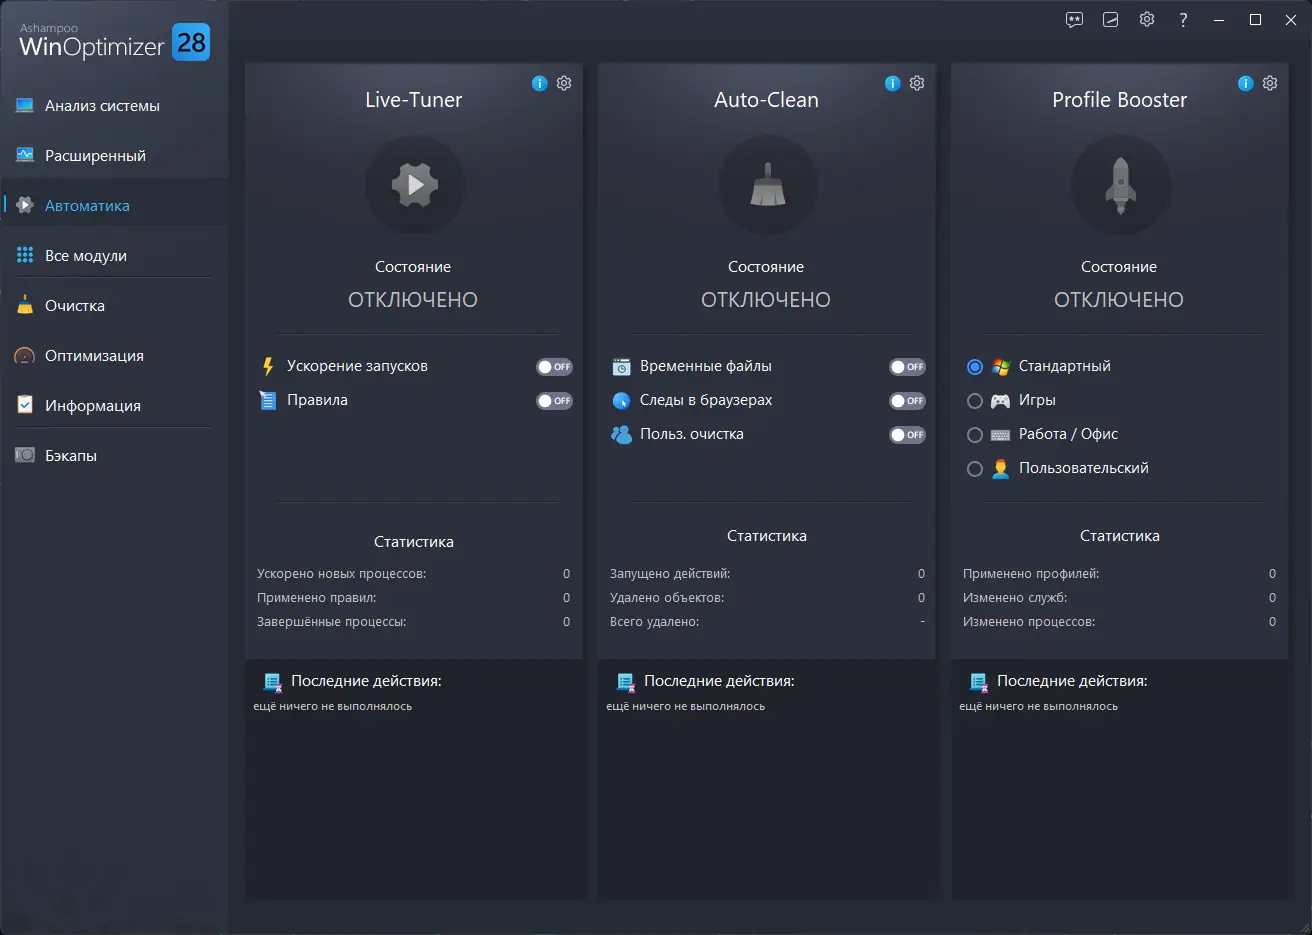Click the browser icon beside Следы в браузерах
1312x935 pixels.
click(621, 401)
